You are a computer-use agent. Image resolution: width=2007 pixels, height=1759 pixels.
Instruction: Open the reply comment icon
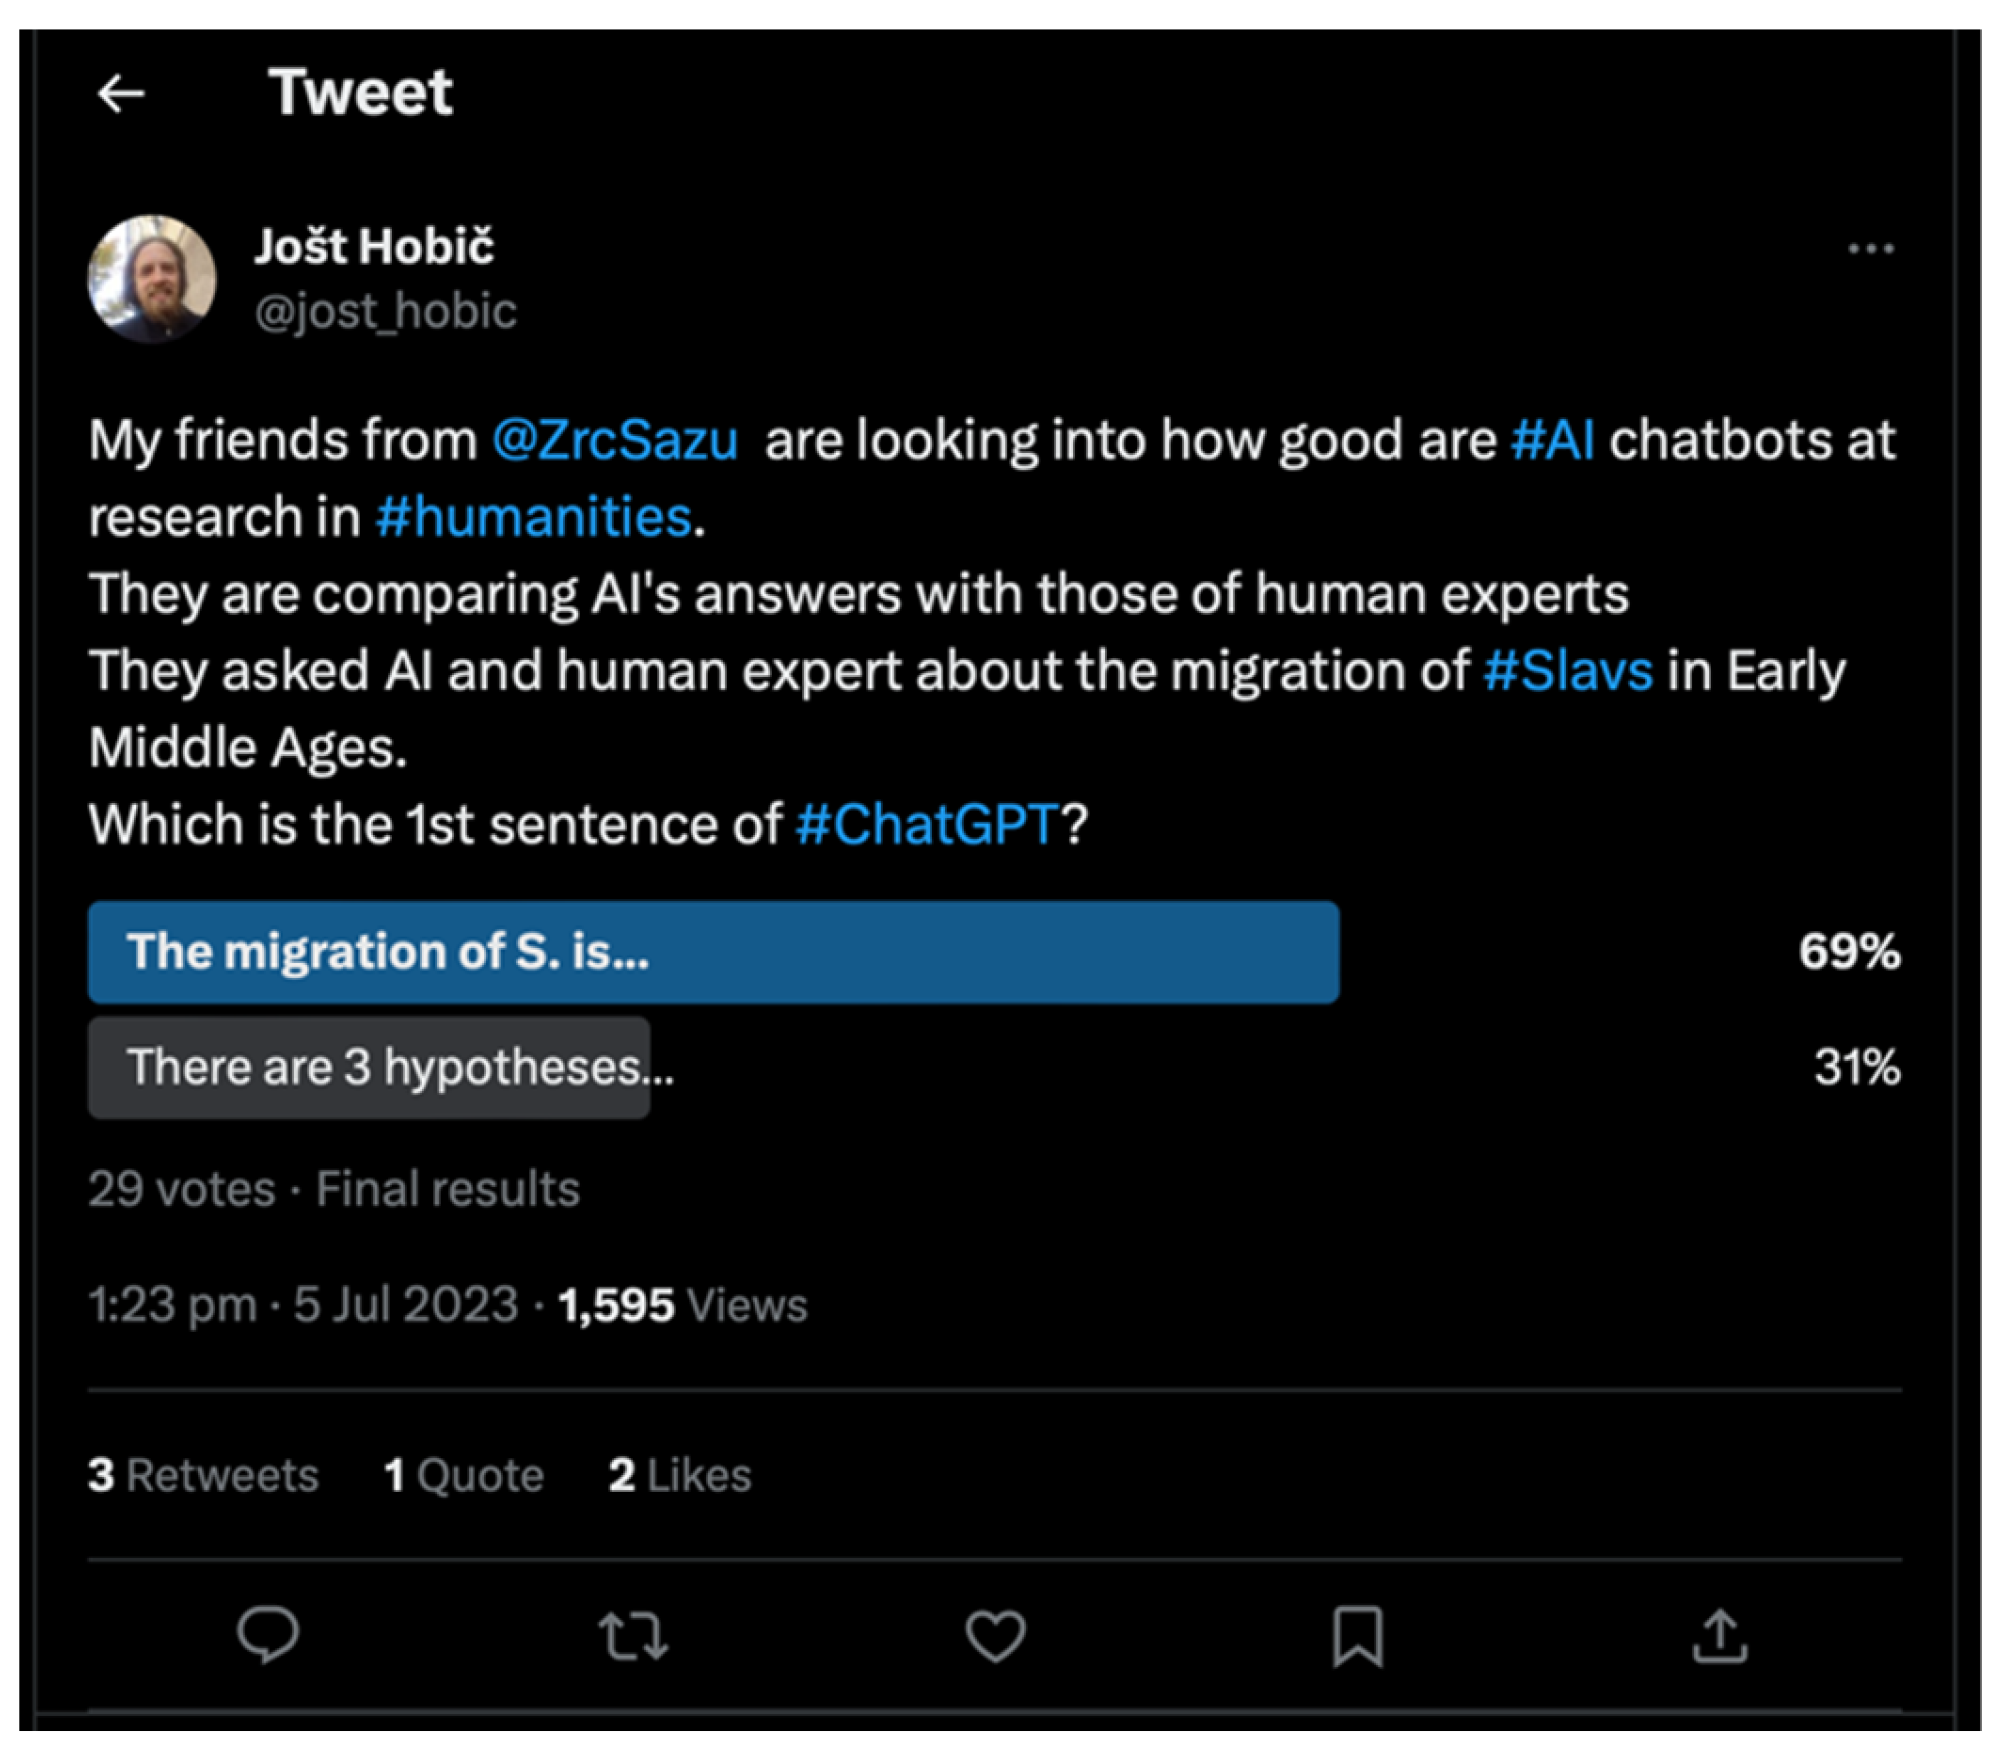[267, 1635]
